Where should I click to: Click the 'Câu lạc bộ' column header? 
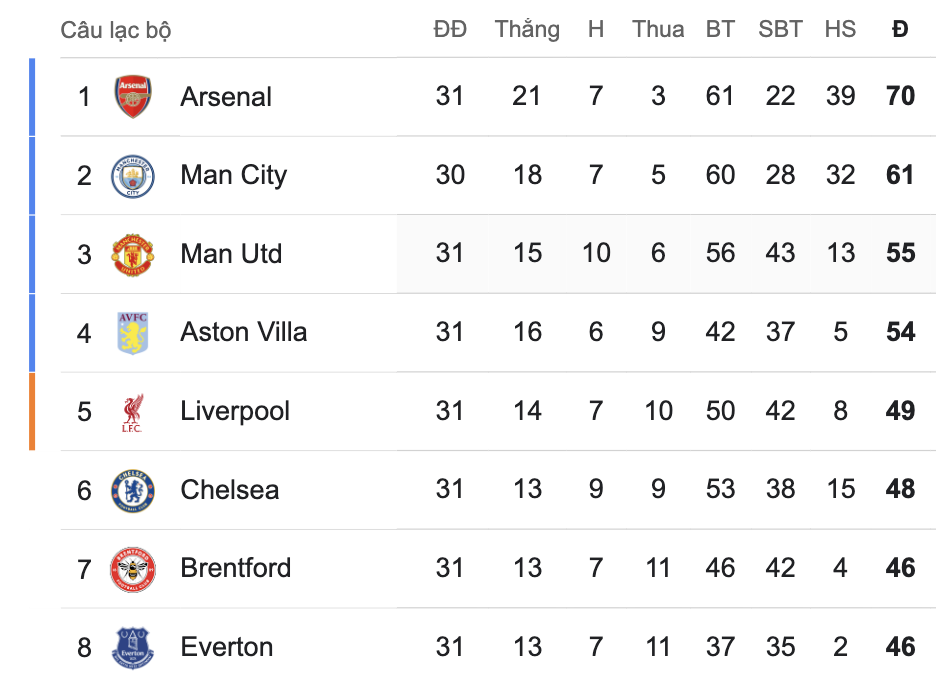click(x=116, y=30)
